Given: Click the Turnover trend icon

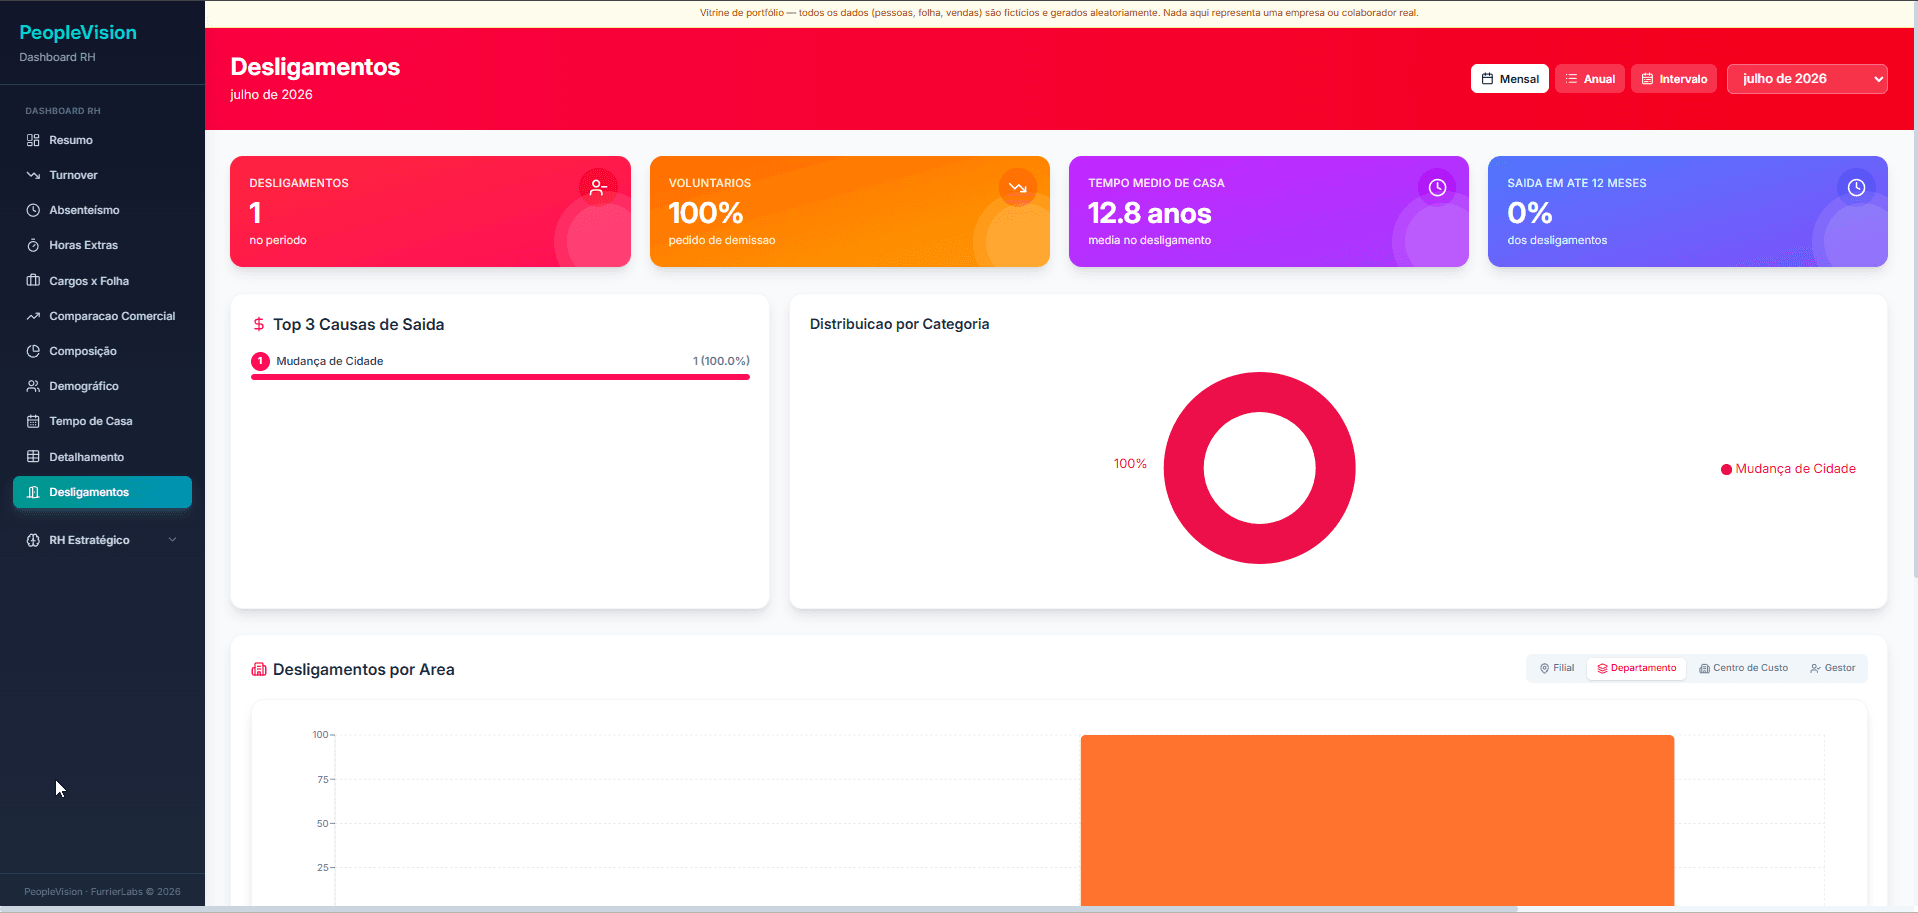Looking at the screenshot, I should coord(33,175).
